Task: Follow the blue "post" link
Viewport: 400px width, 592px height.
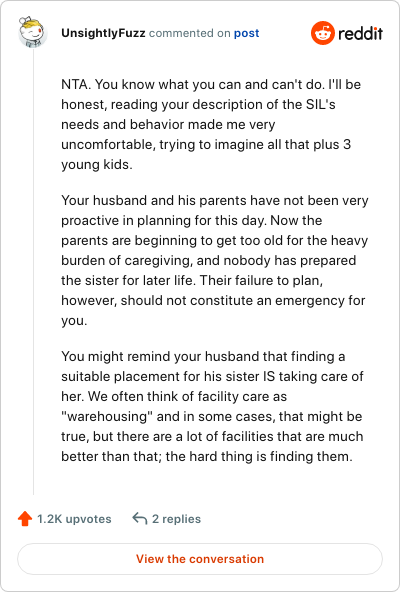Action: [x=246, y=33]
